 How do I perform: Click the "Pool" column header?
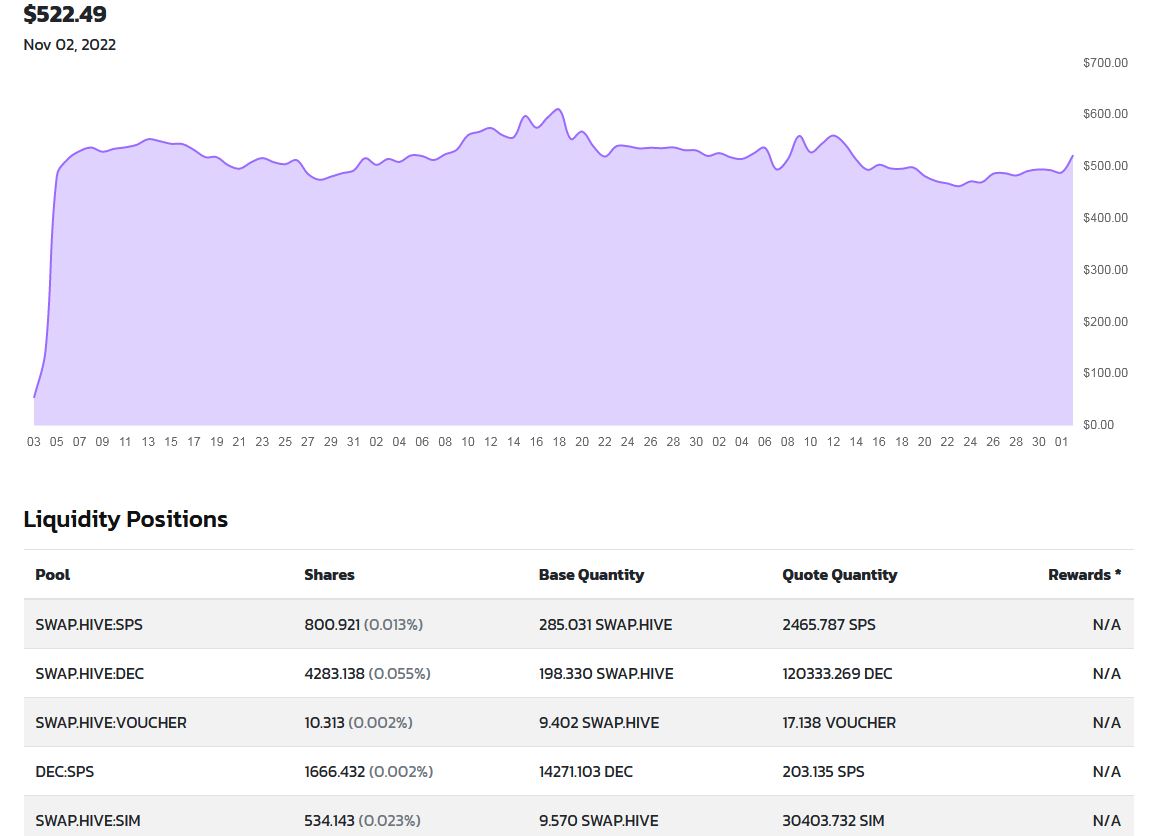point(53,575)
